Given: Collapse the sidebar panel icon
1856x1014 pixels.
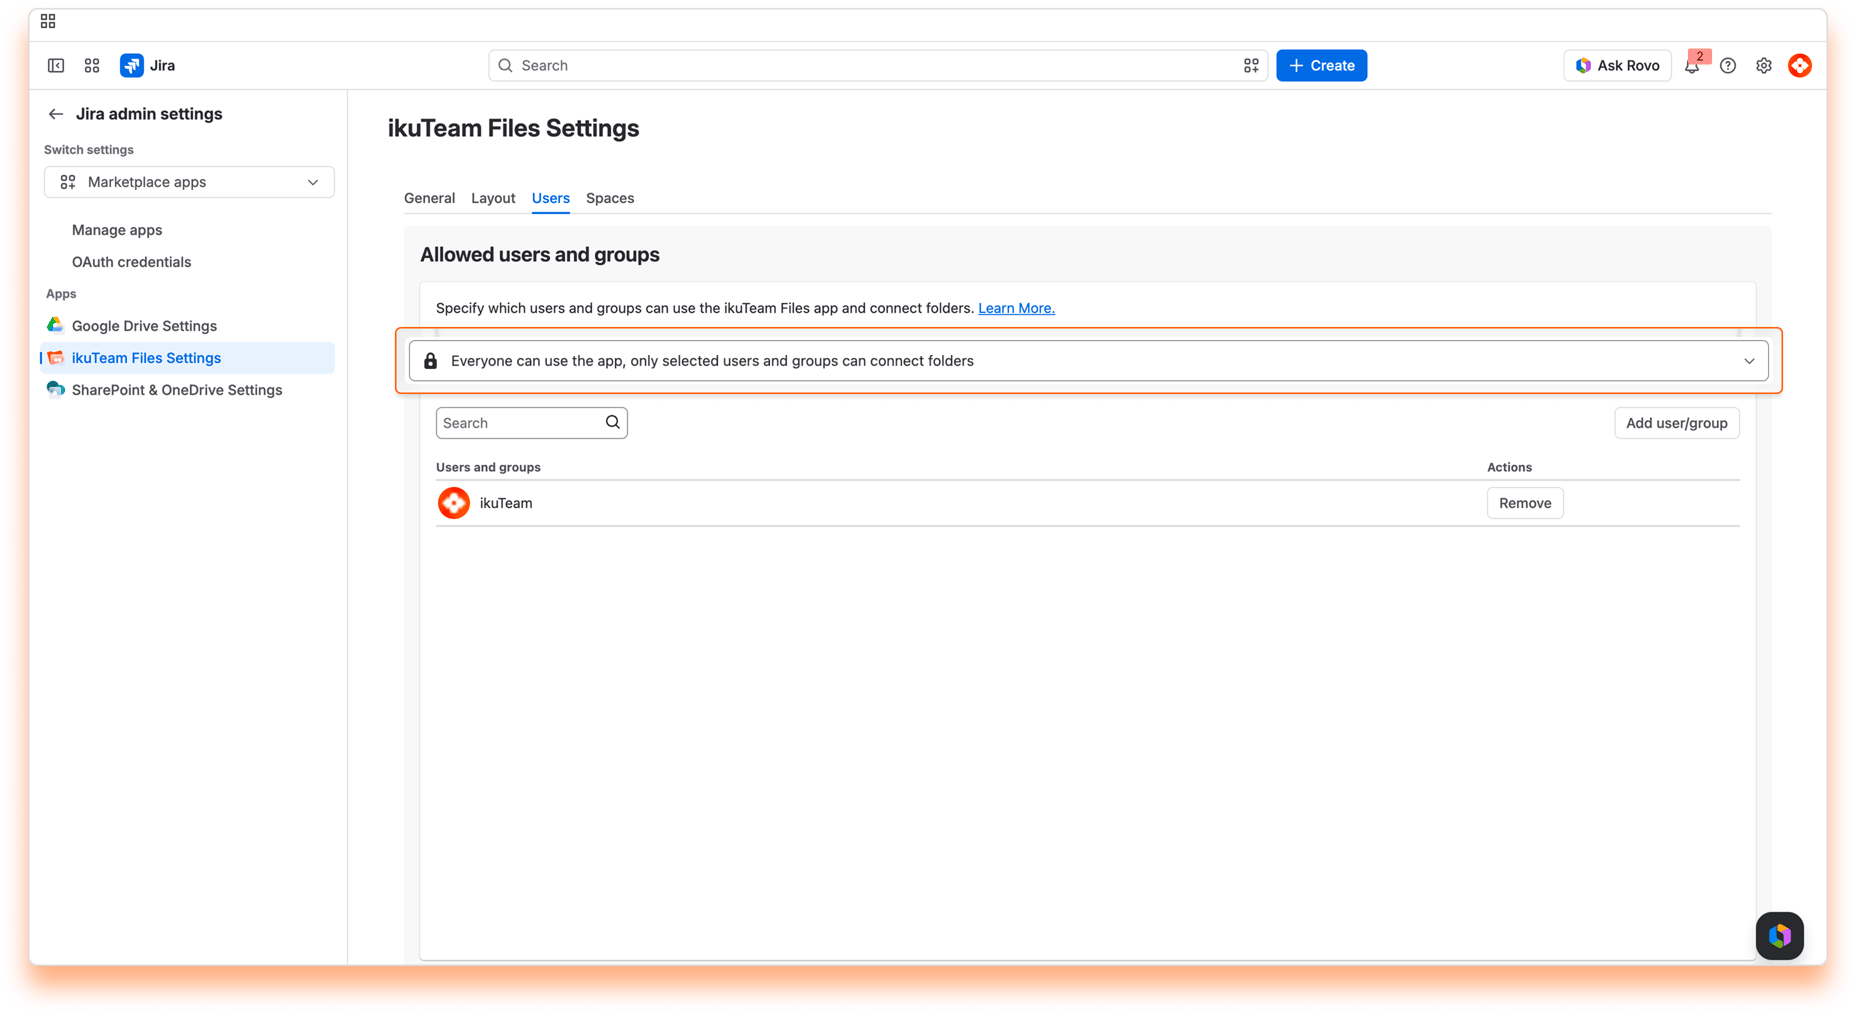Looking at the screenshot, I should click(x=56, y=65).
